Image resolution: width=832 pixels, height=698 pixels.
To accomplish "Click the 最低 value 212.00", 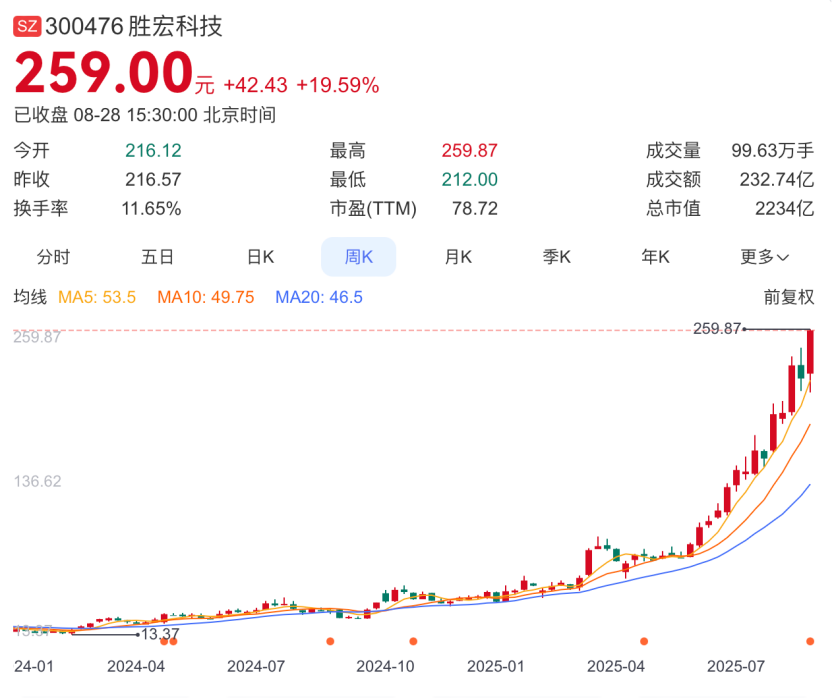I will tap(470, 179).
